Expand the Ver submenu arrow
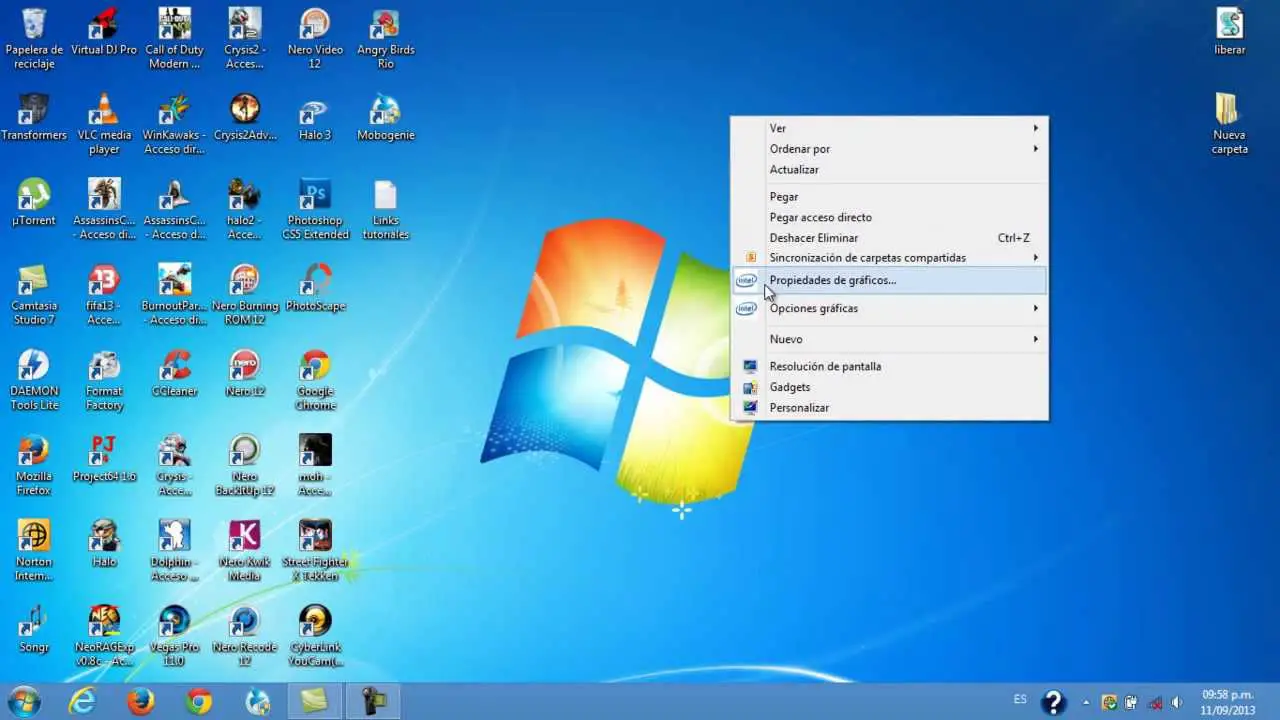Screen dimensions: 1280x720 click(x=1035, y=128)
